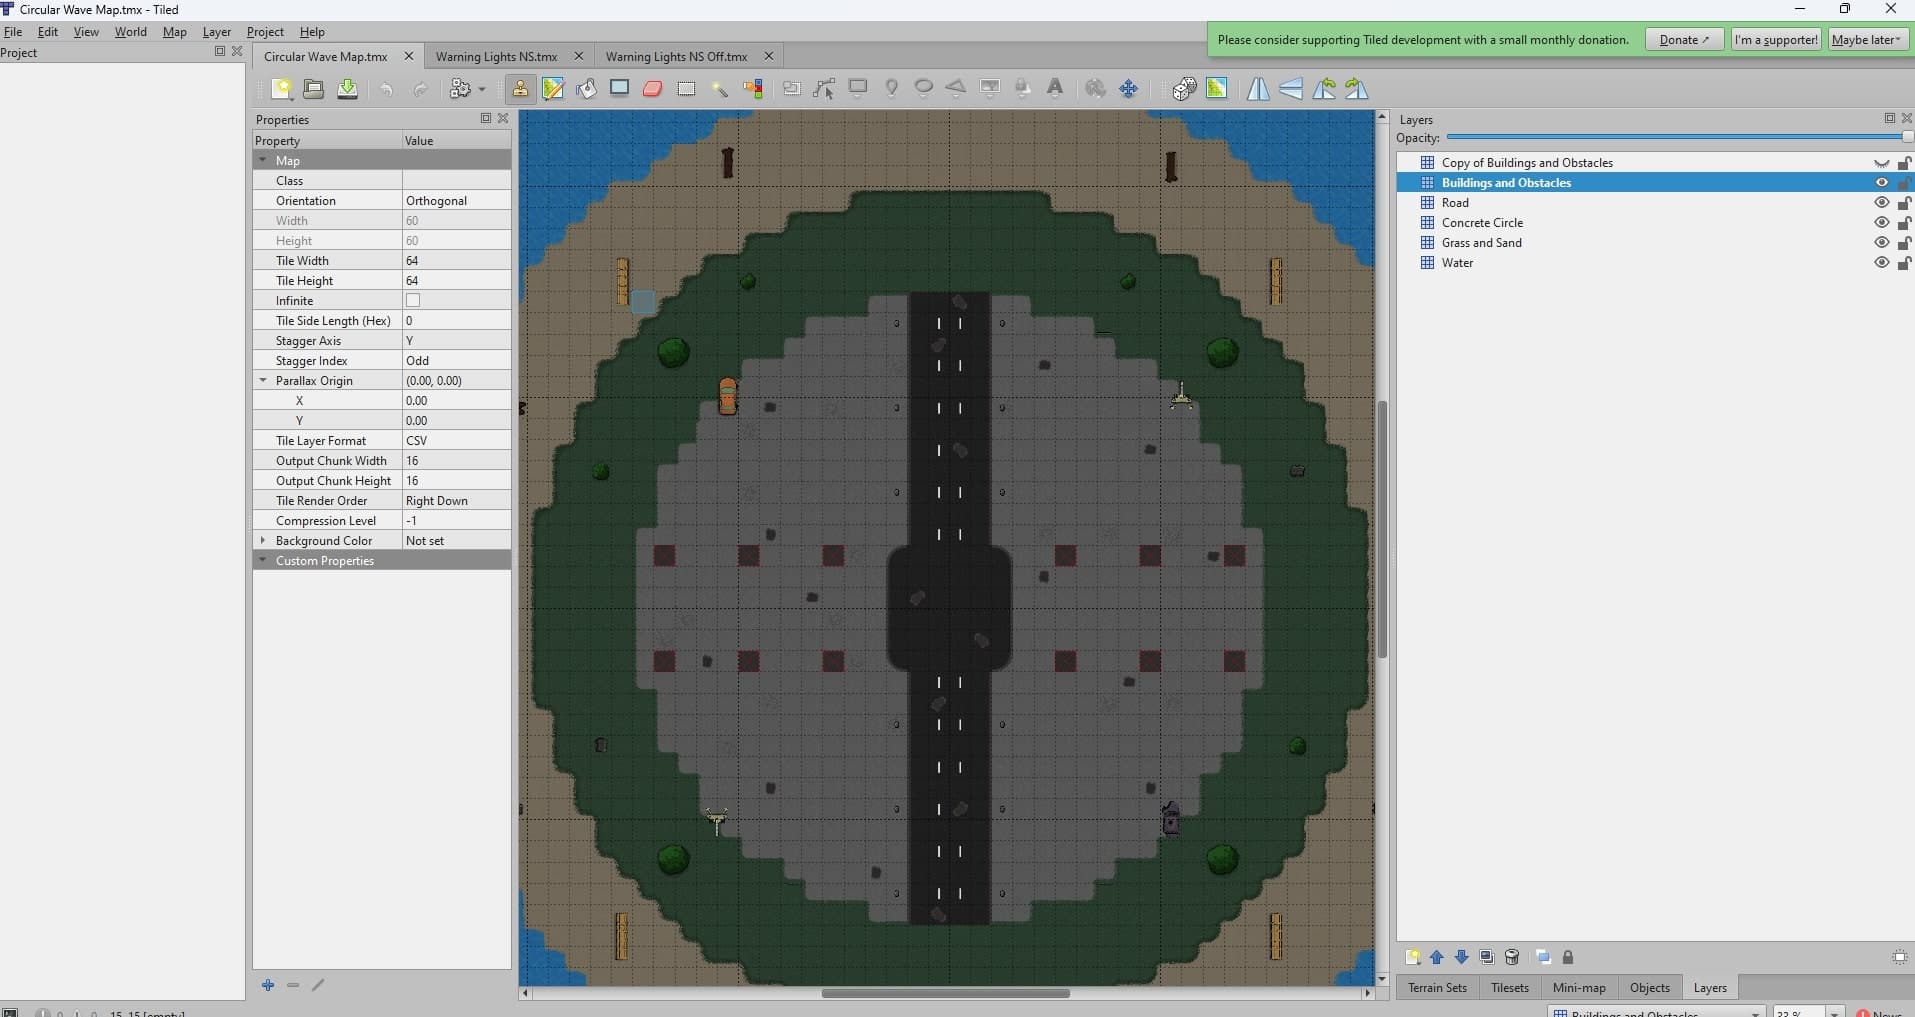Viewport: 1915px width, 1017px height.
Task: Toggle the terrain fill mode icon
Action: (x=1217, y=89)
